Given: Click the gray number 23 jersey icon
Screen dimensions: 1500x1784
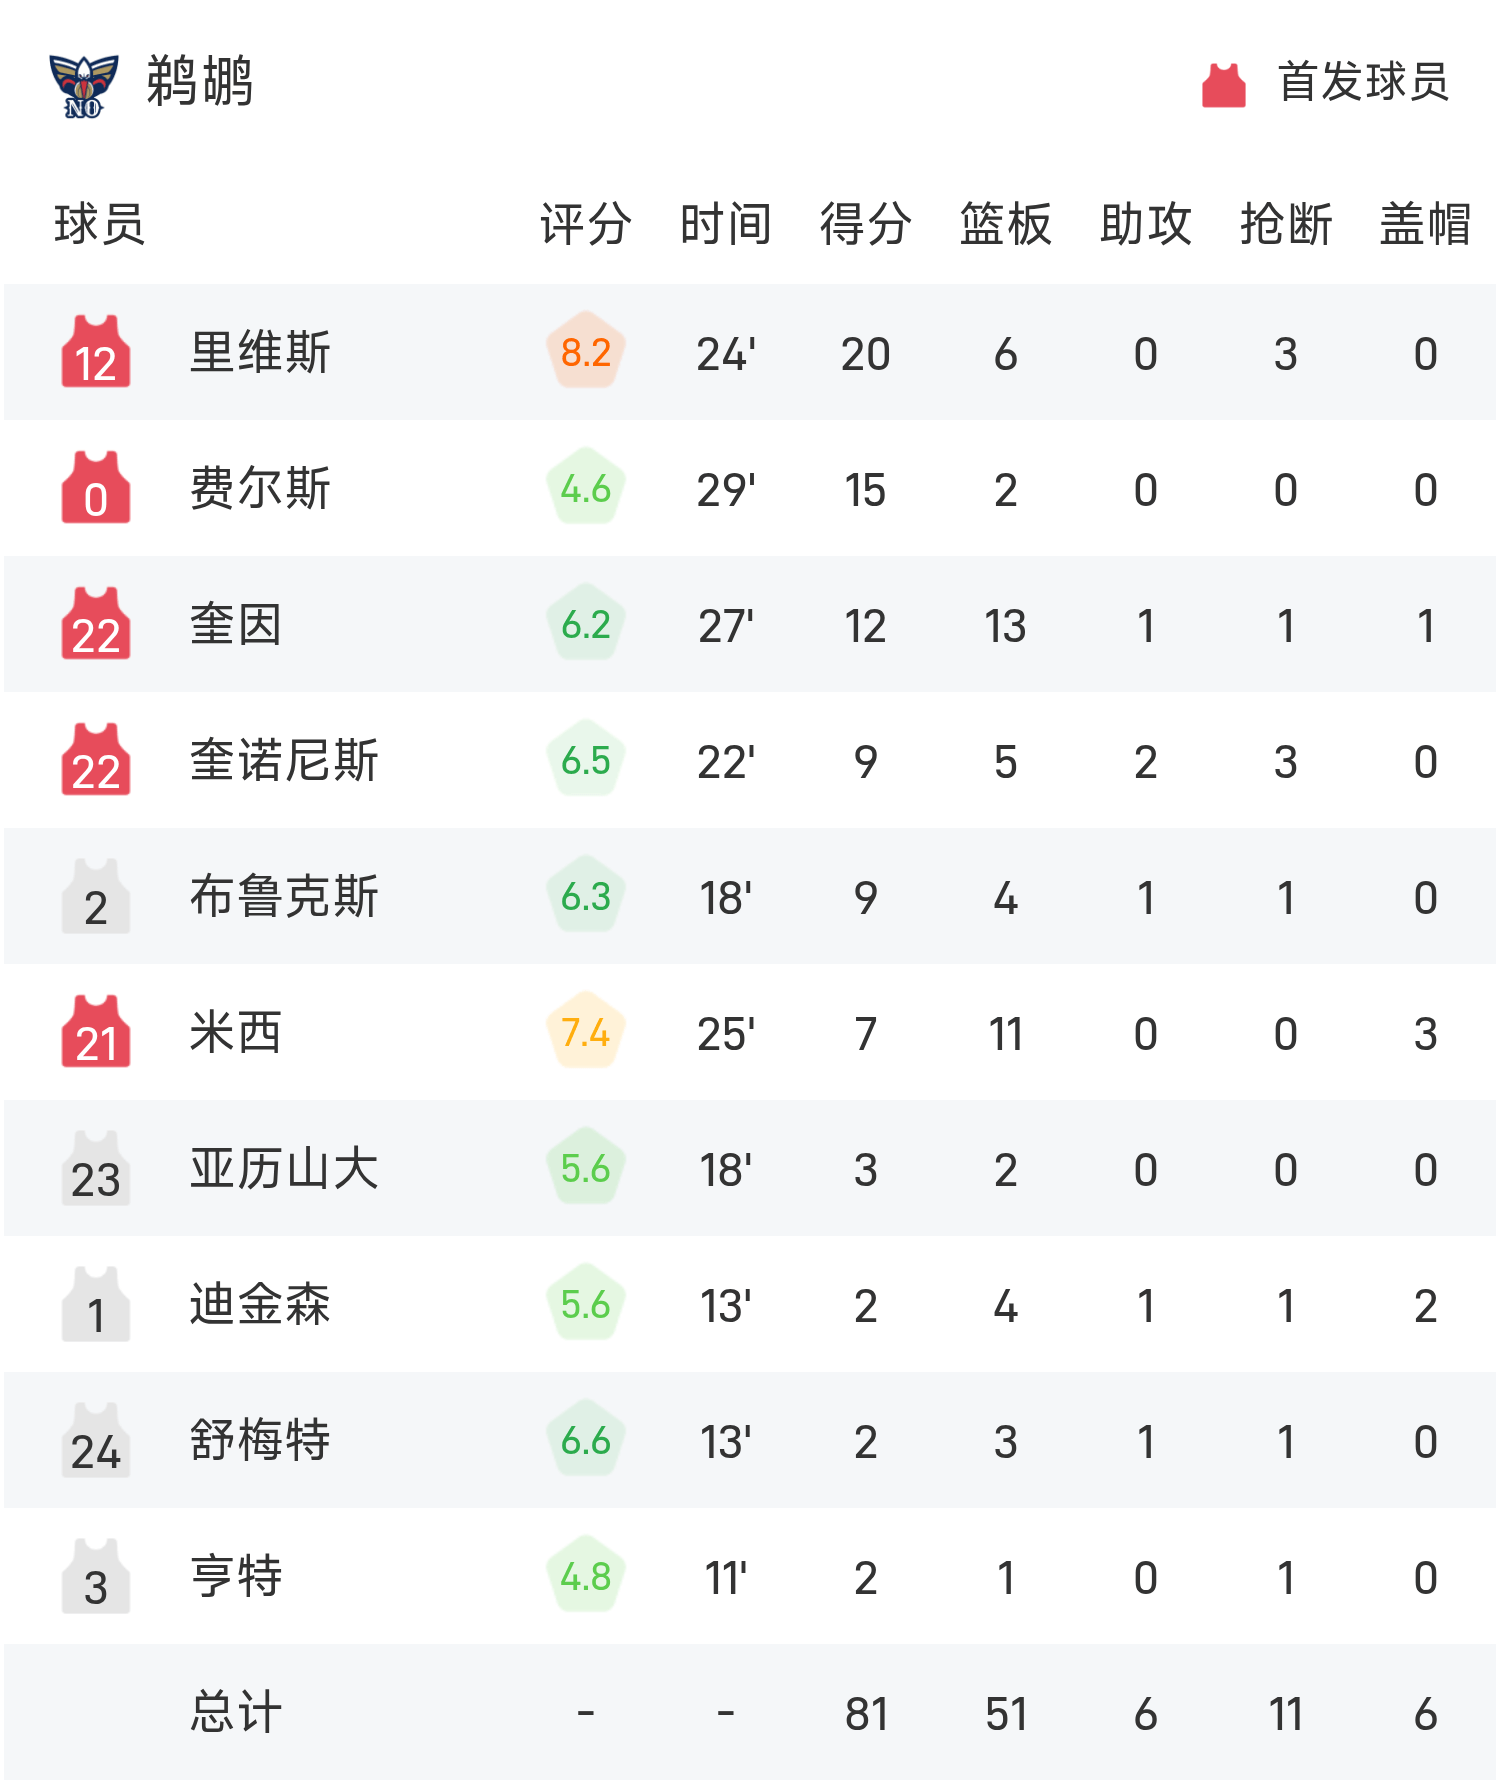Looking at the screenshot, I should (x=96, y=1168).
